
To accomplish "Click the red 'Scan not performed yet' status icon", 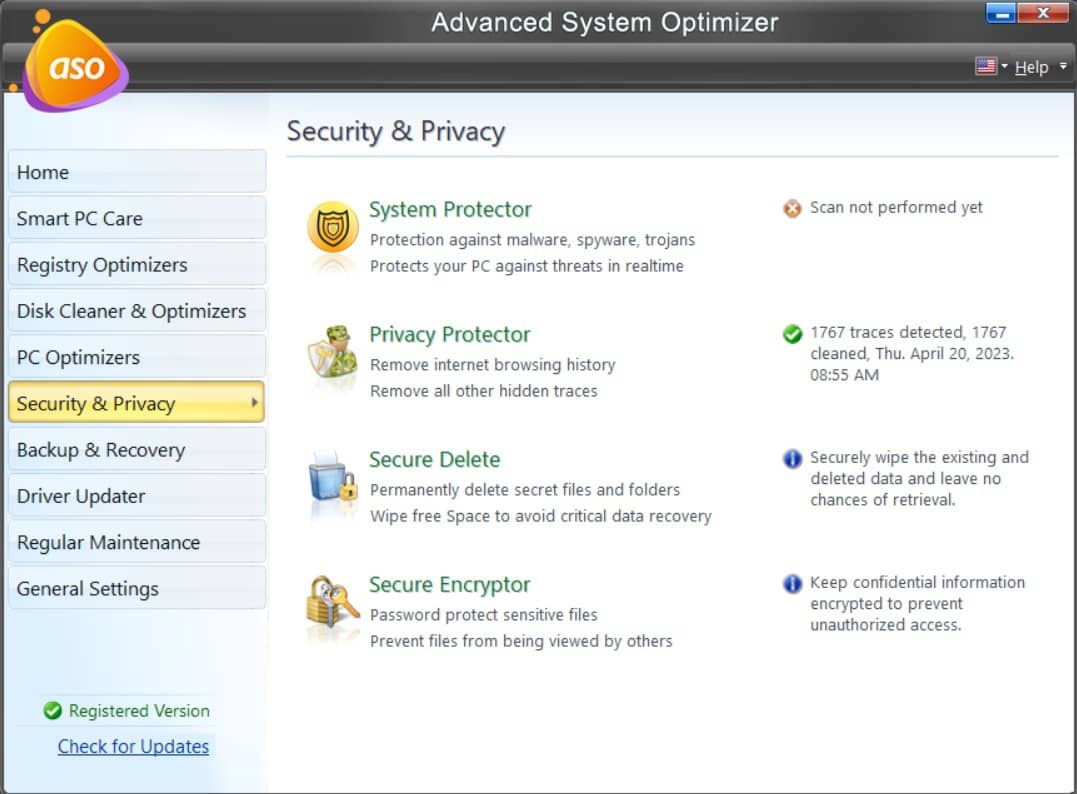I will [x=791, y=208].
